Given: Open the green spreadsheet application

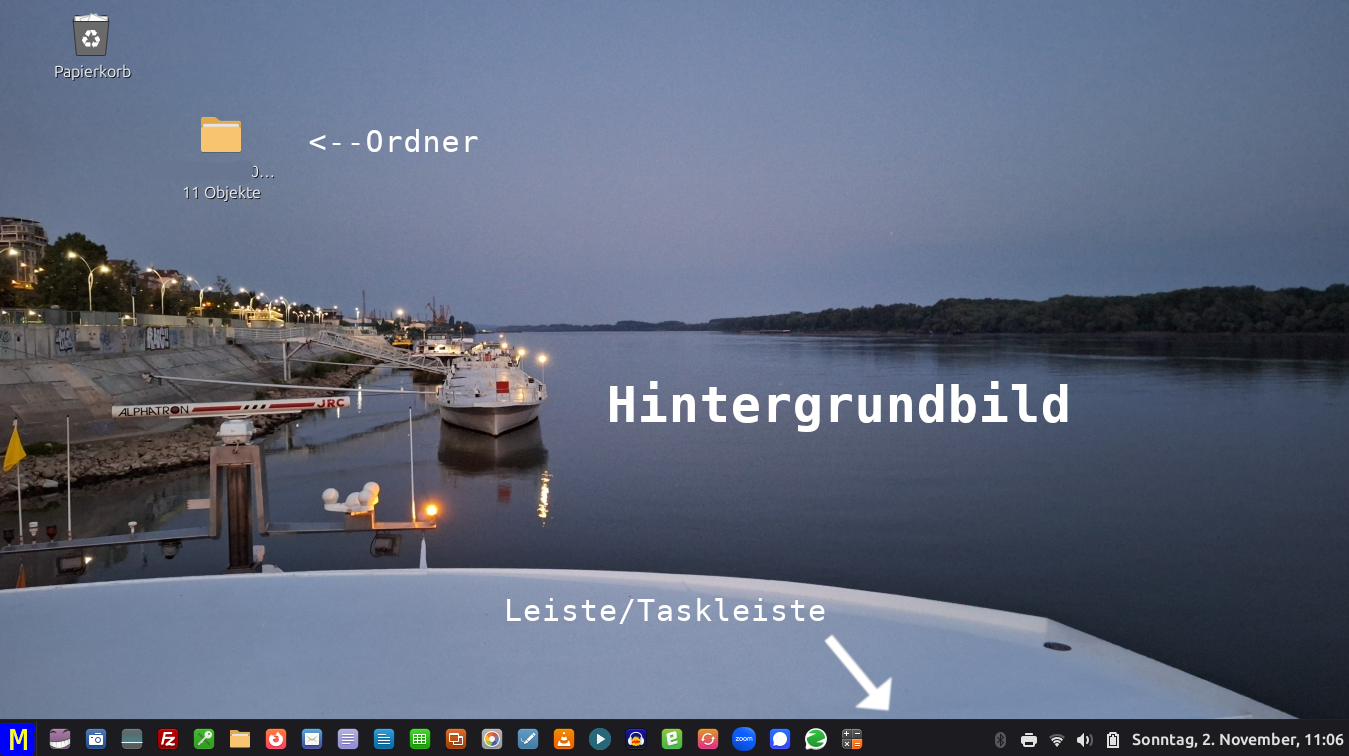Looking at the screenshot, I should [420, 739].
